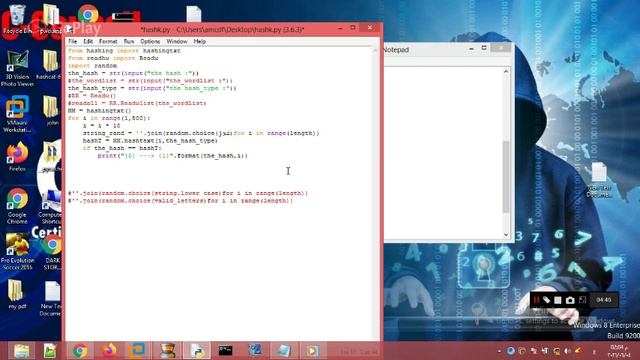Select the recorder's pencil annotation tool
This screenshot has height=360, width=640.
[x=547, y=300]
